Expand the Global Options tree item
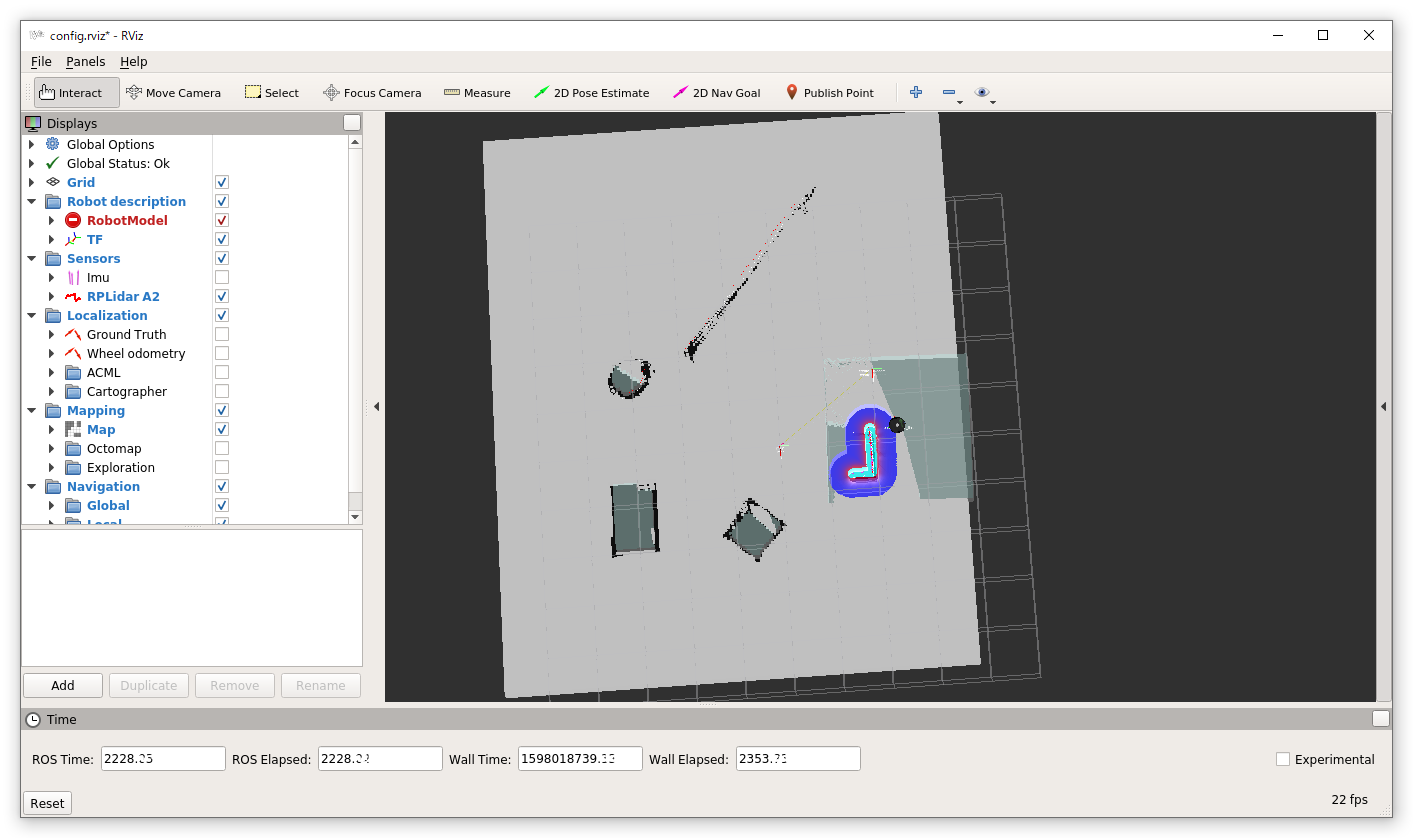1413x838 pixels. pyautogui.click(x=32, y=144)
